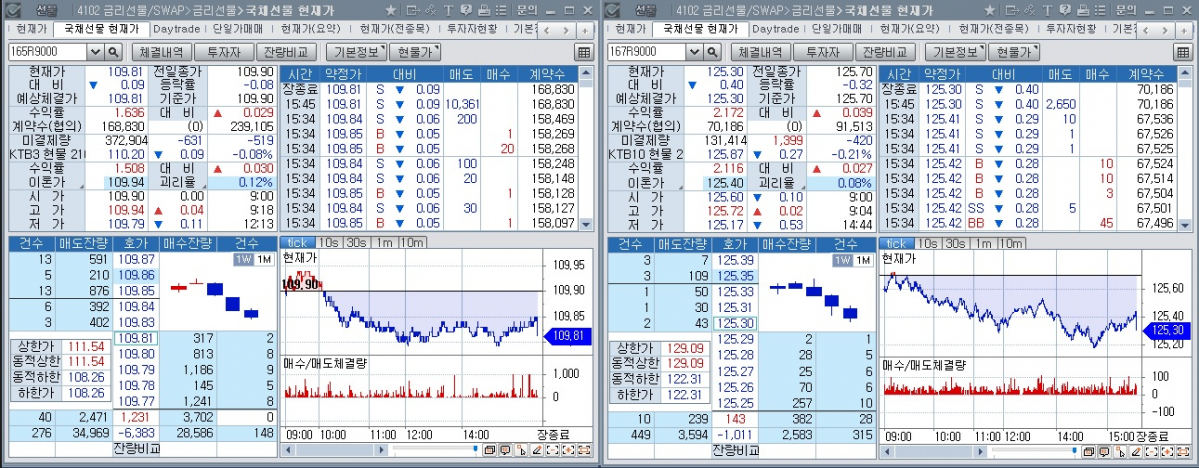Screen dimensions: 1199x468
Task: Click 문의 button in left window title bar
Action: 528,11
